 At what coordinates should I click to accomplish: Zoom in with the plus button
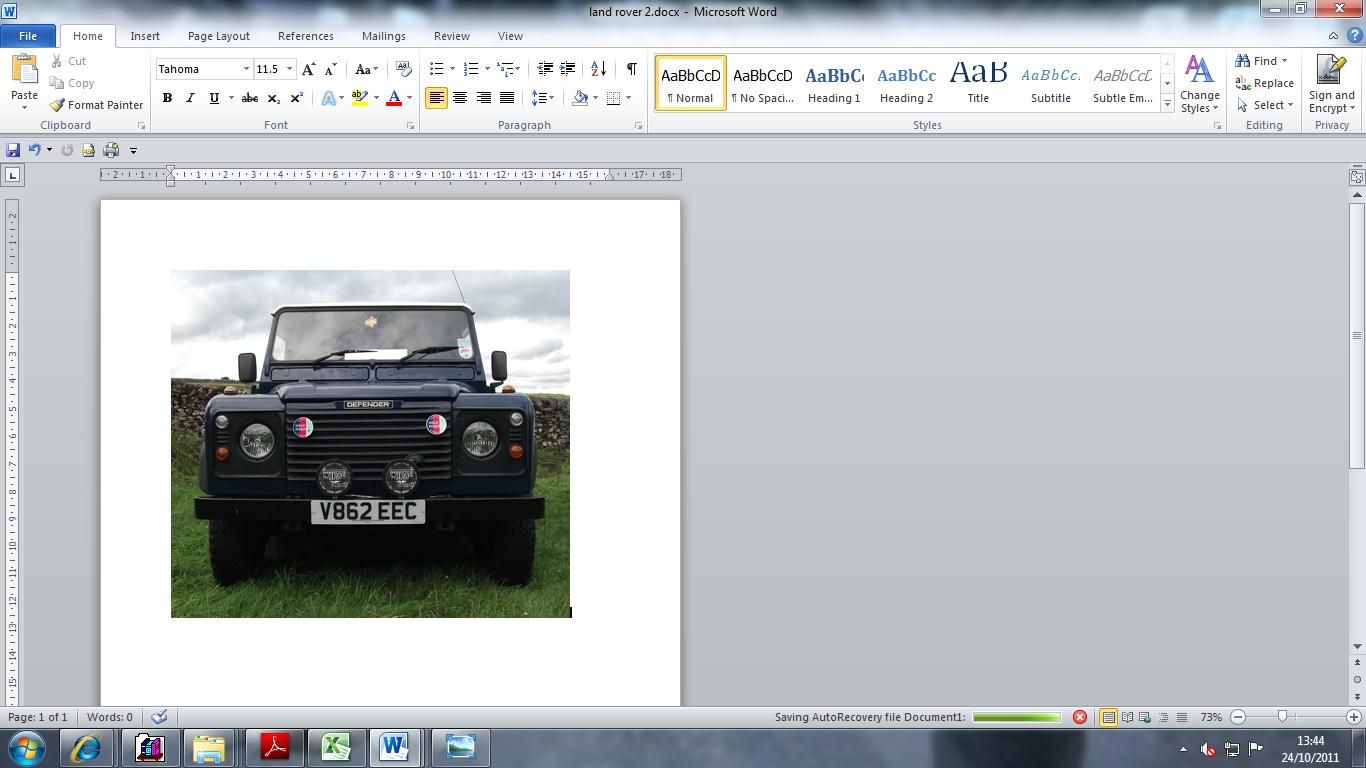(1354, 717)
